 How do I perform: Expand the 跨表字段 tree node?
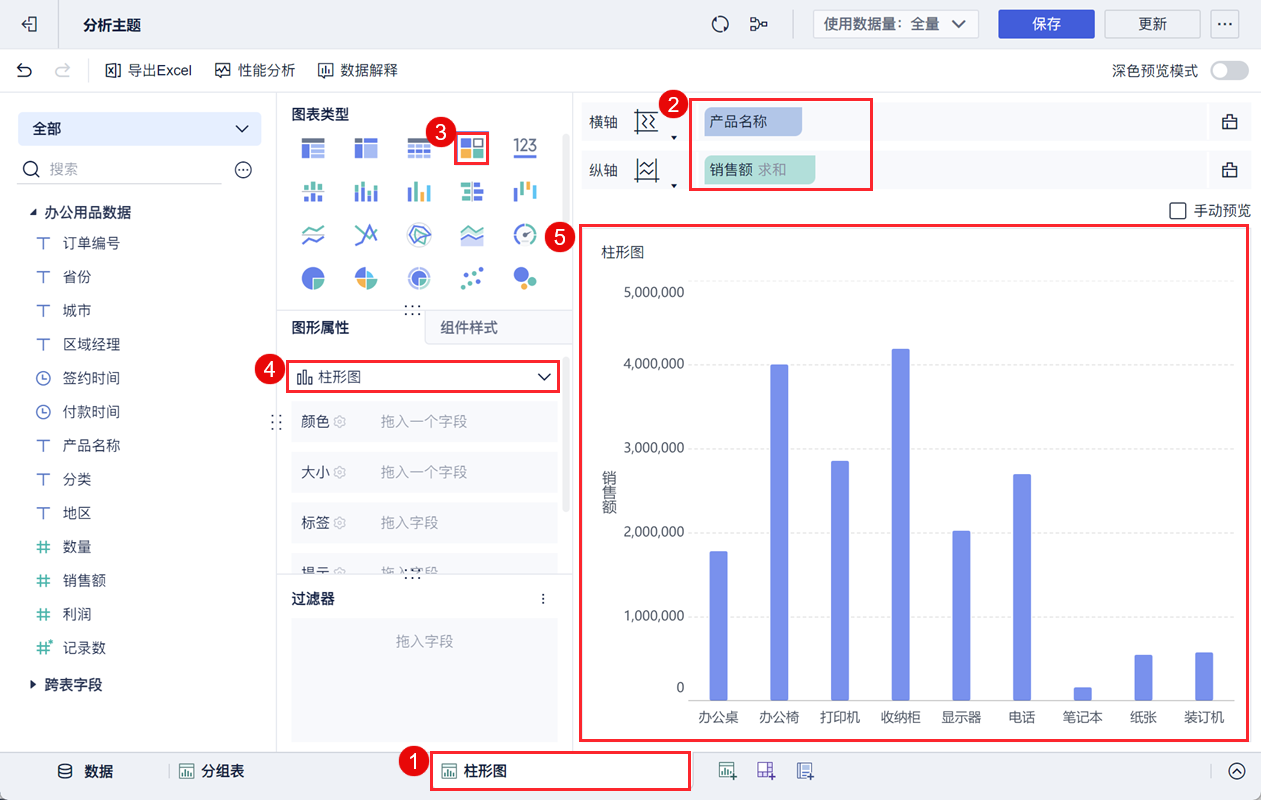33,685
